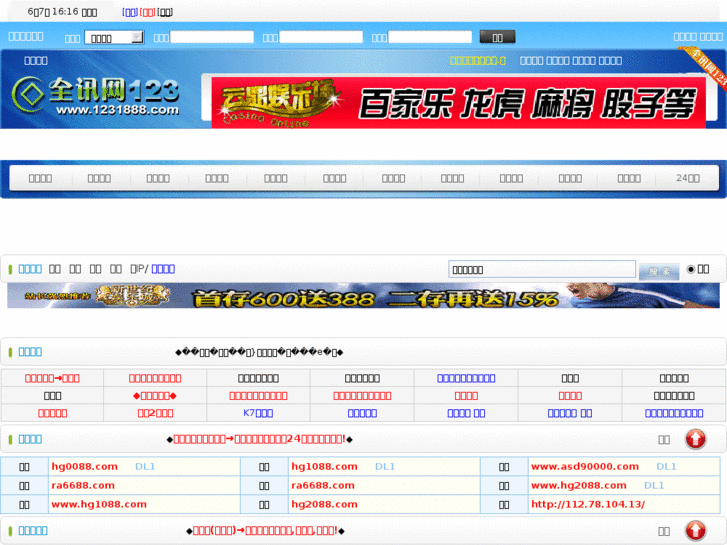Open the http://112.78.104.13/ link
The image size is (727, 545).
588,505
